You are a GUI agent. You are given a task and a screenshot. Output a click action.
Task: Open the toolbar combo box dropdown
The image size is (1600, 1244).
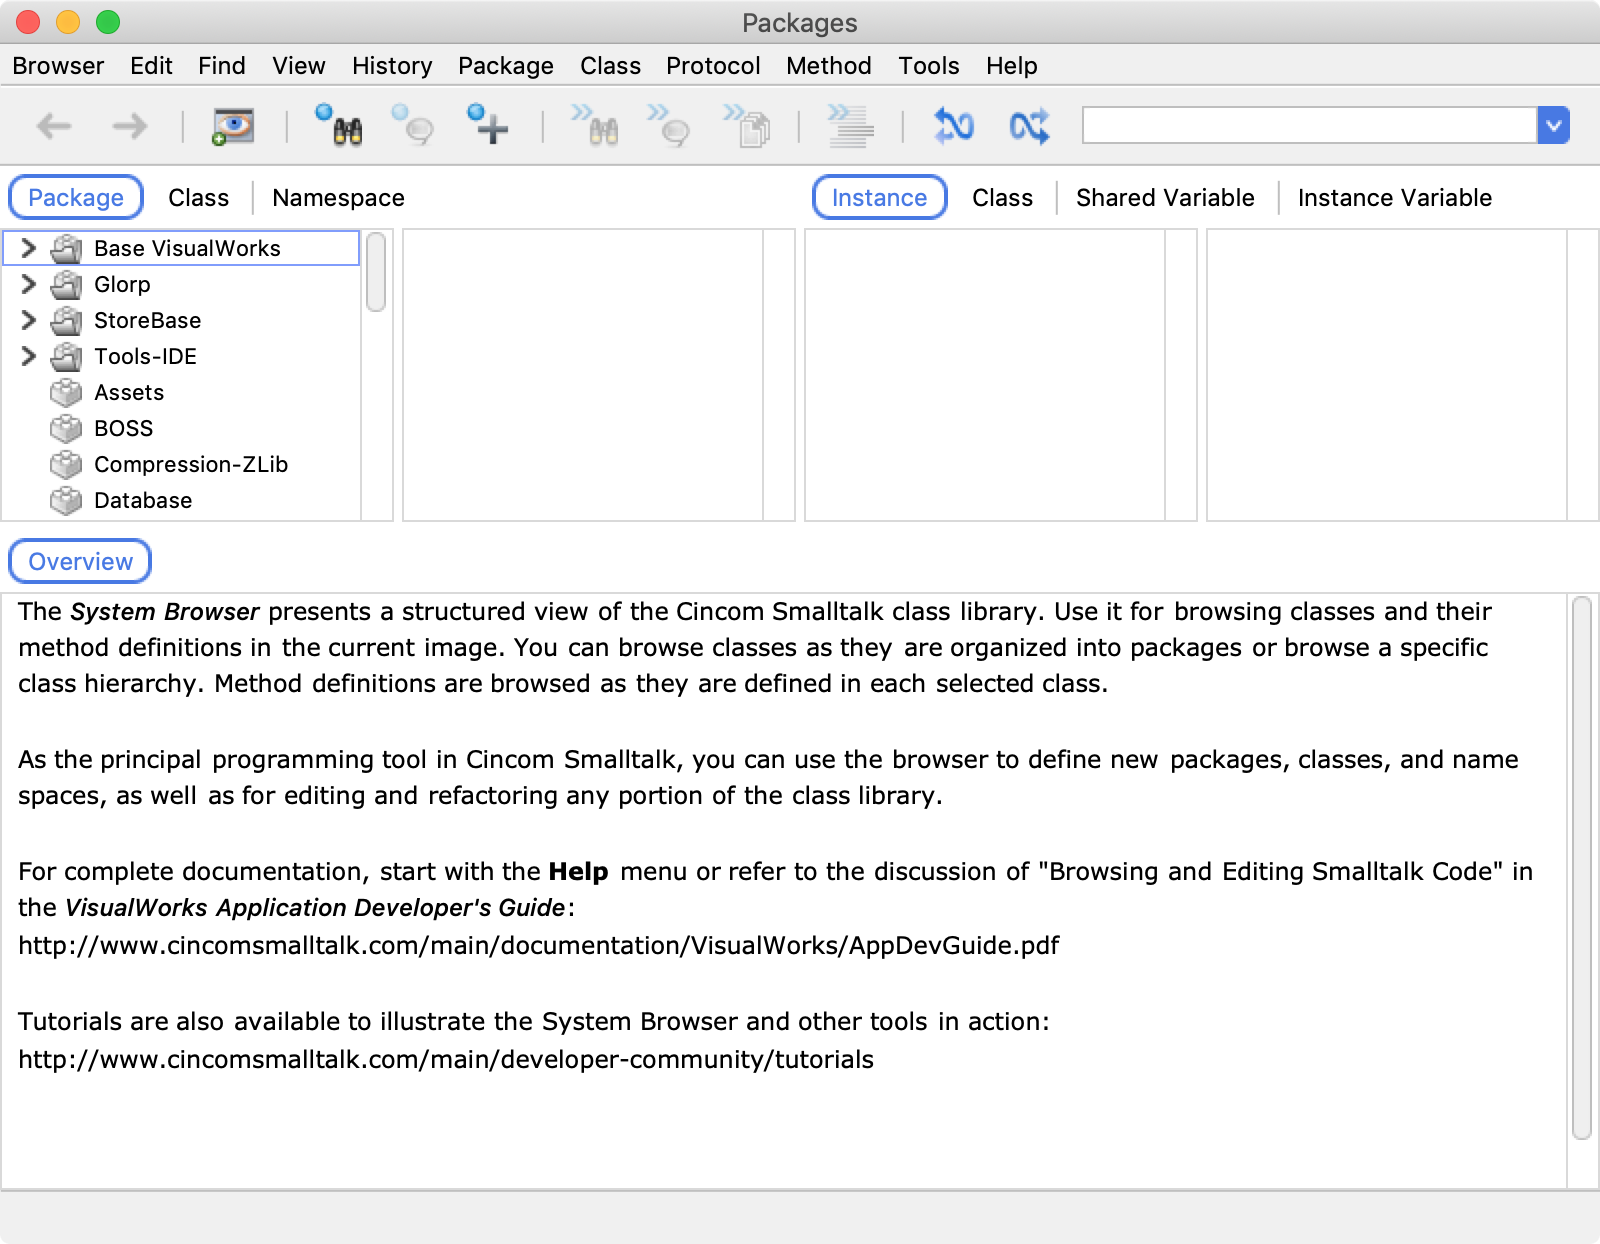tap(1553, 126)
